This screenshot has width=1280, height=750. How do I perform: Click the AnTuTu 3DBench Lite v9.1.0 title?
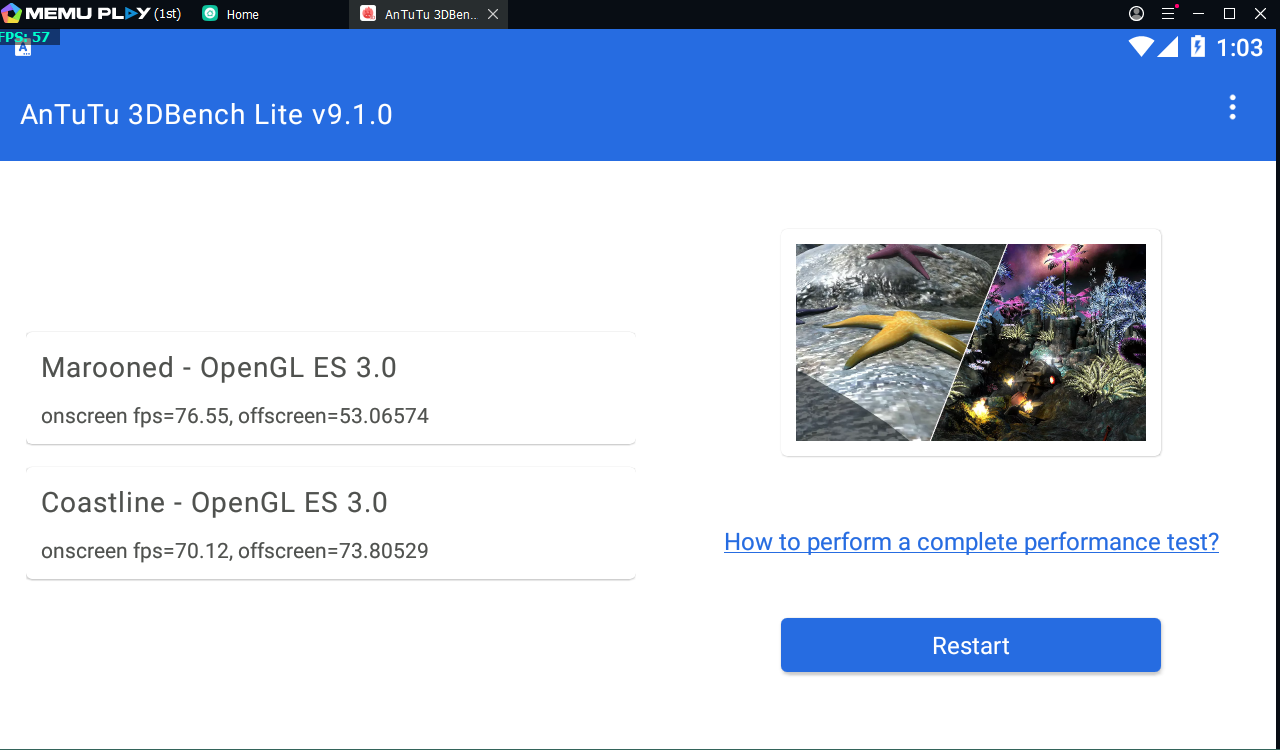[x=206, y=115]
